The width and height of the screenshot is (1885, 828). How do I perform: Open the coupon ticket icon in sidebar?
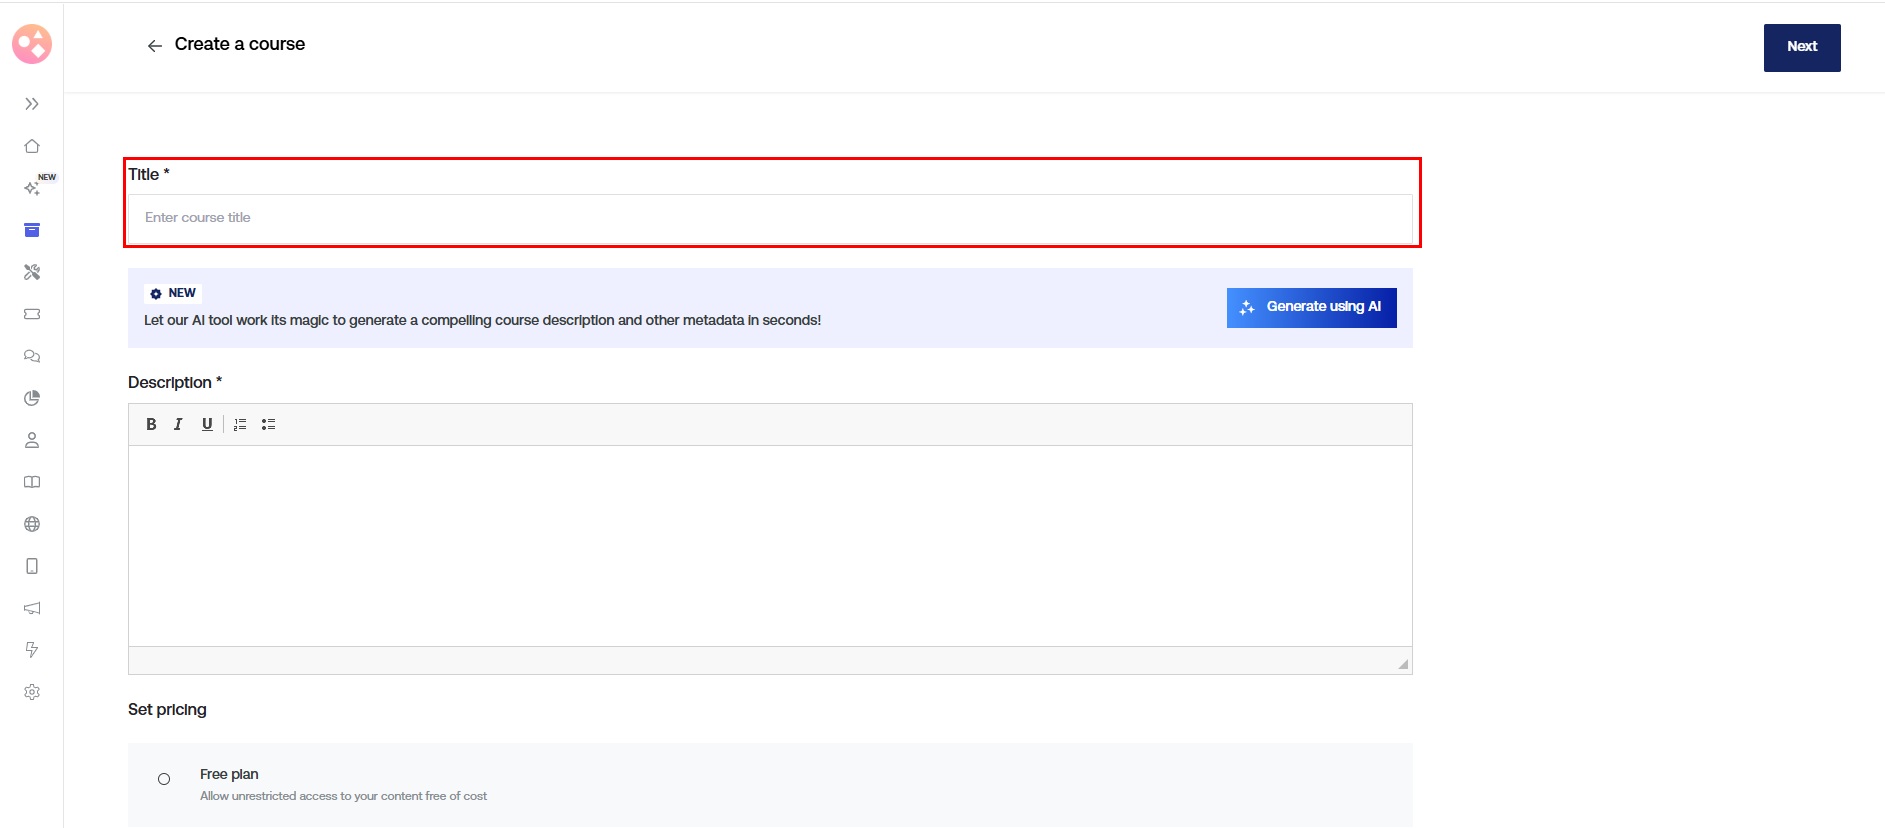[32, 314]
